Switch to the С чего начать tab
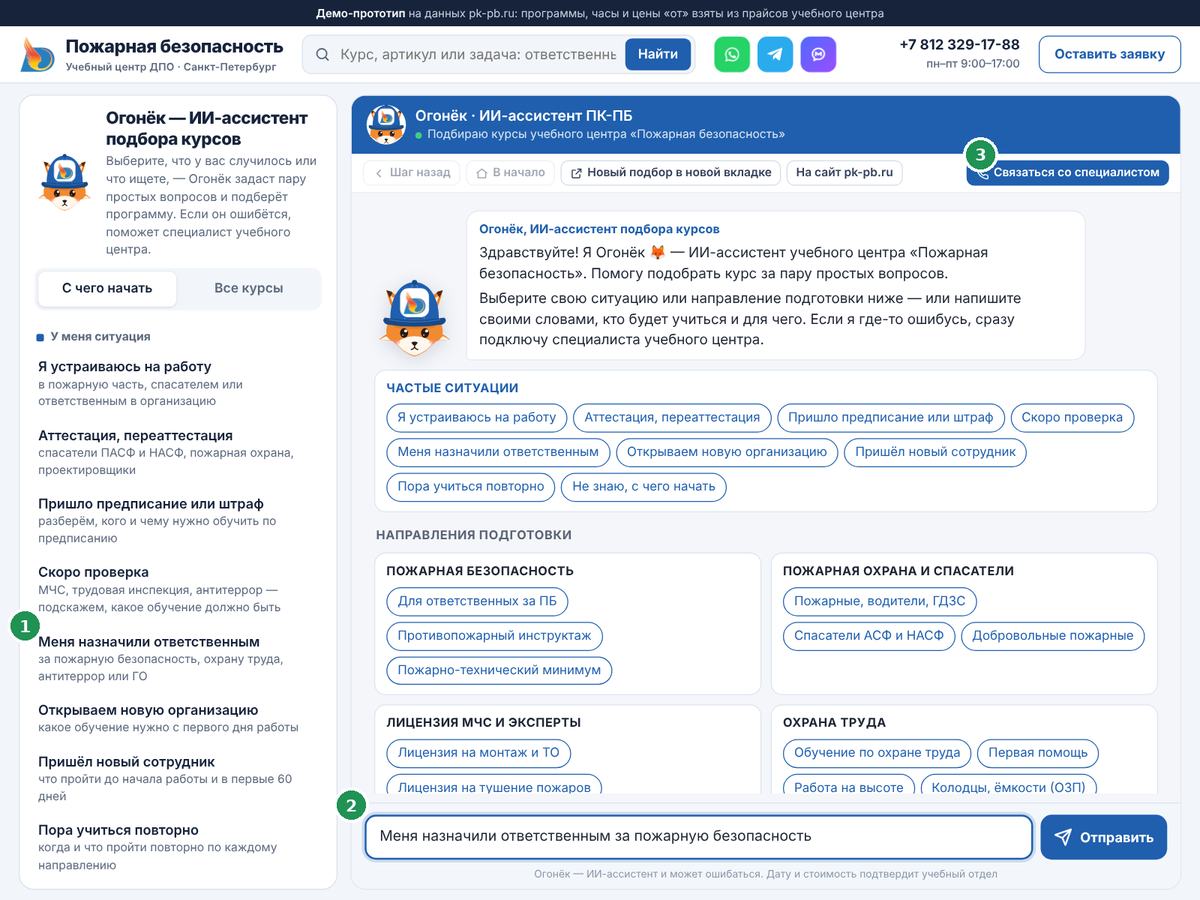The width and height of the screenshot is (1200, 900). click(x=107, y=288)
